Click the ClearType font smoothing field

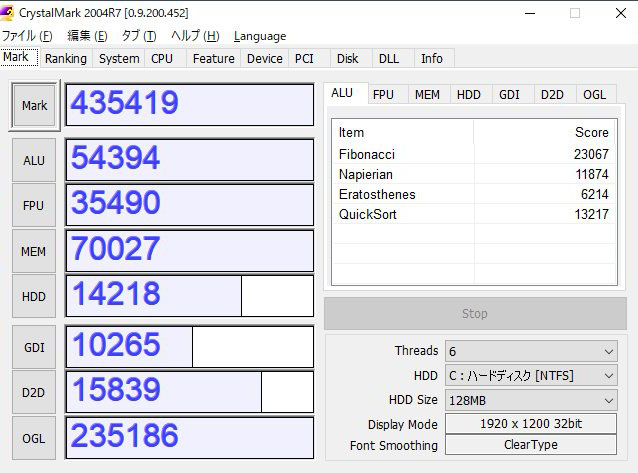coord(531,445)
